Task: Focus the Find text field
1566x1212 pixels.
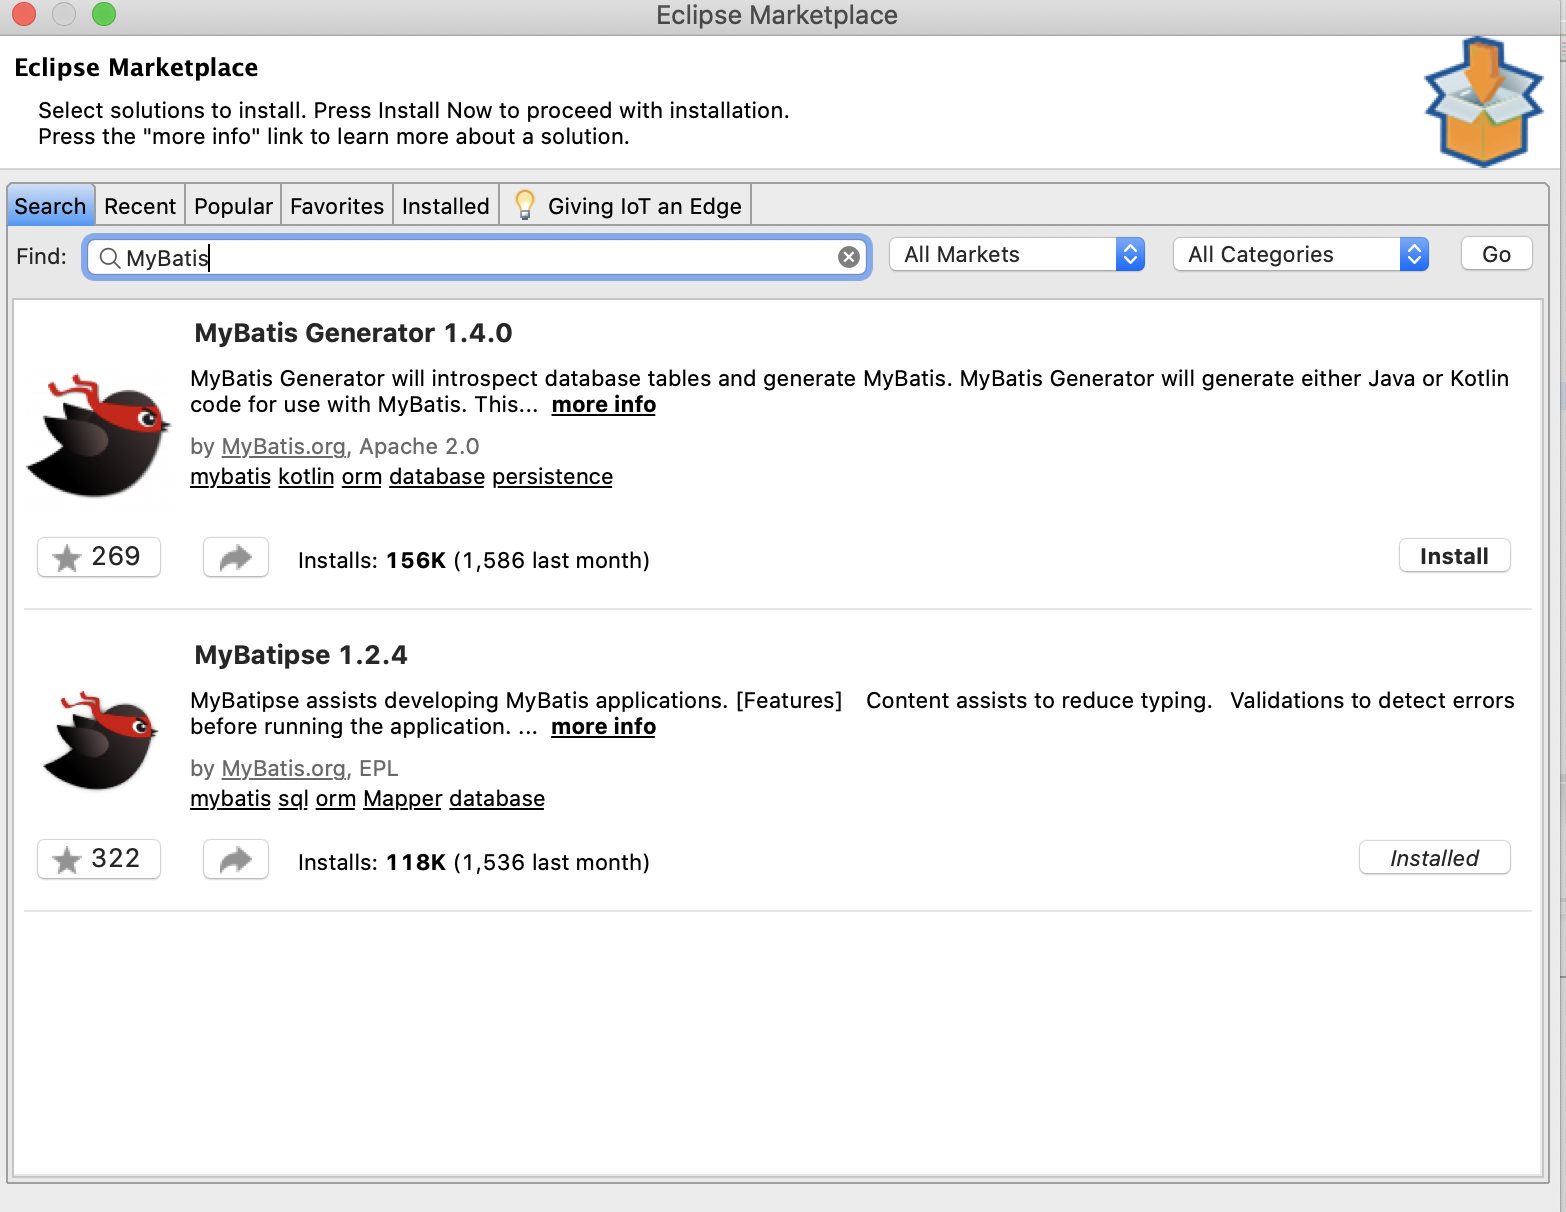Action: point(477,257)
